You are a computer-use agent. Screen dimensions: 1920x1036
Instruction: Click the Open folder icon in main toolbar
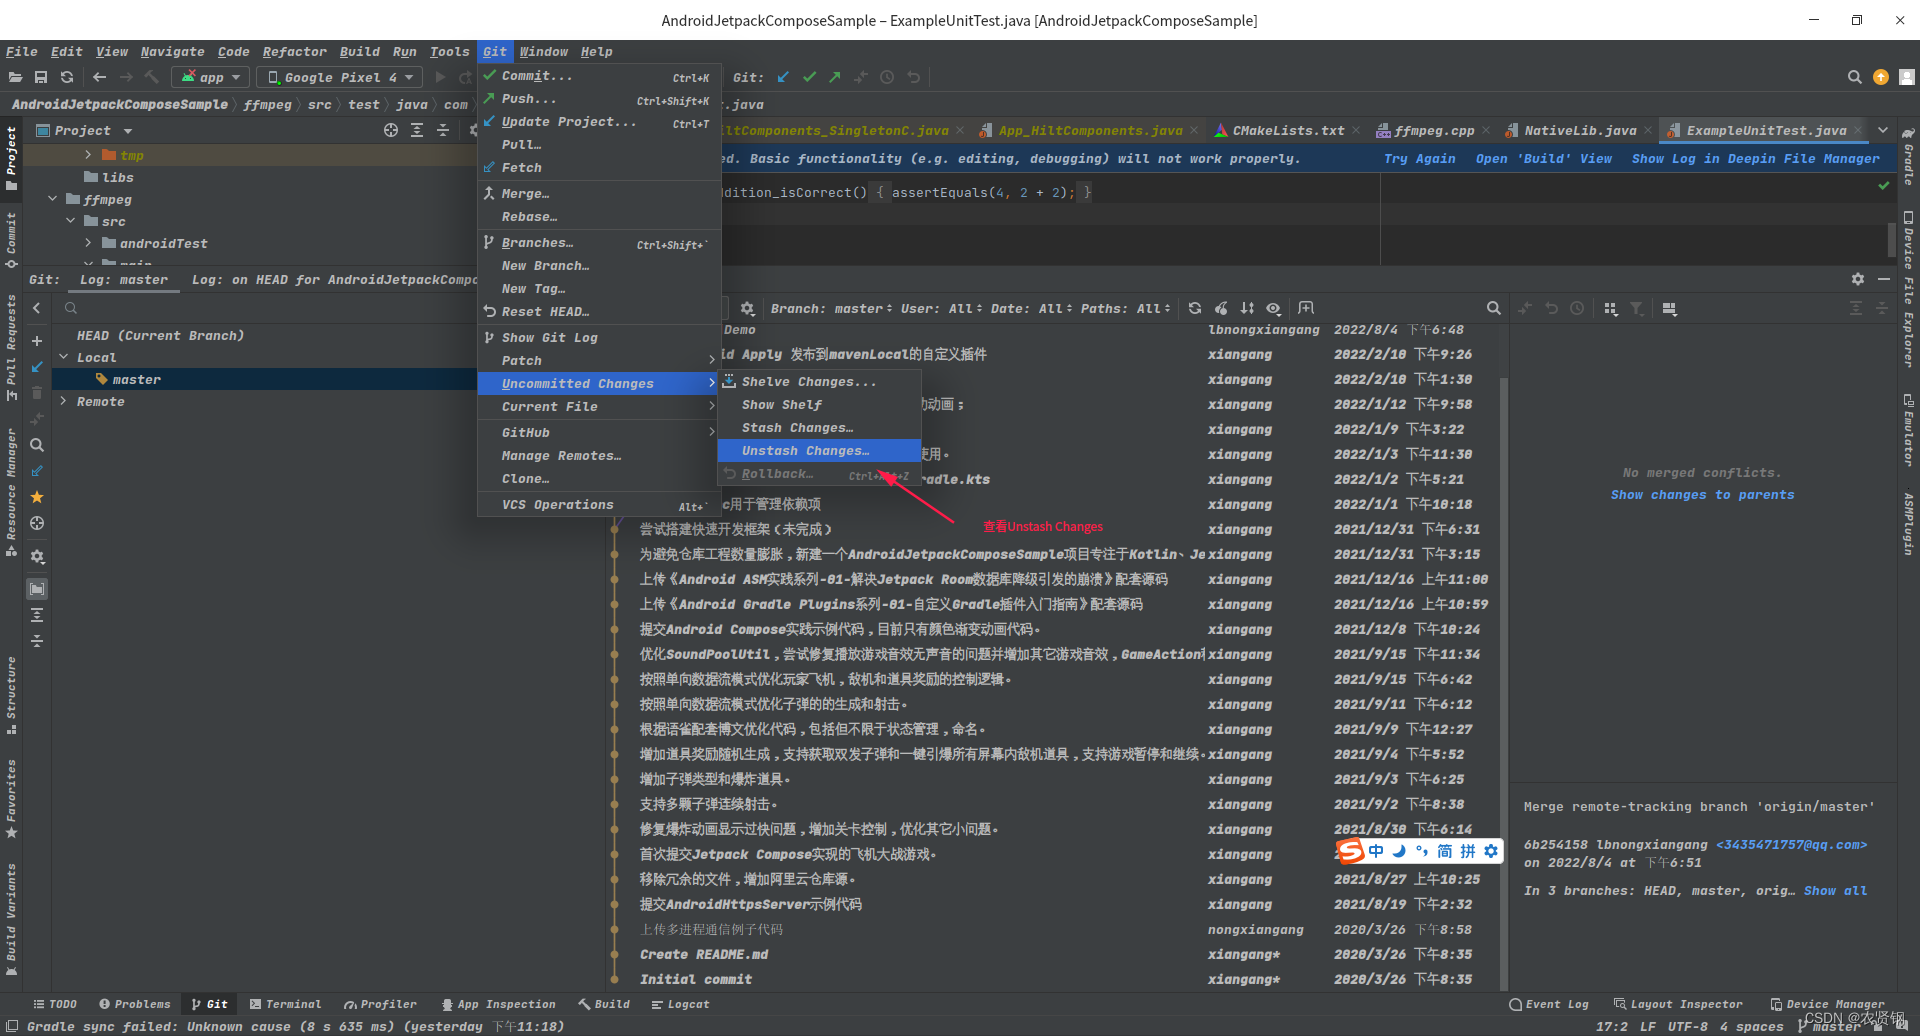(x=15, y=77)
